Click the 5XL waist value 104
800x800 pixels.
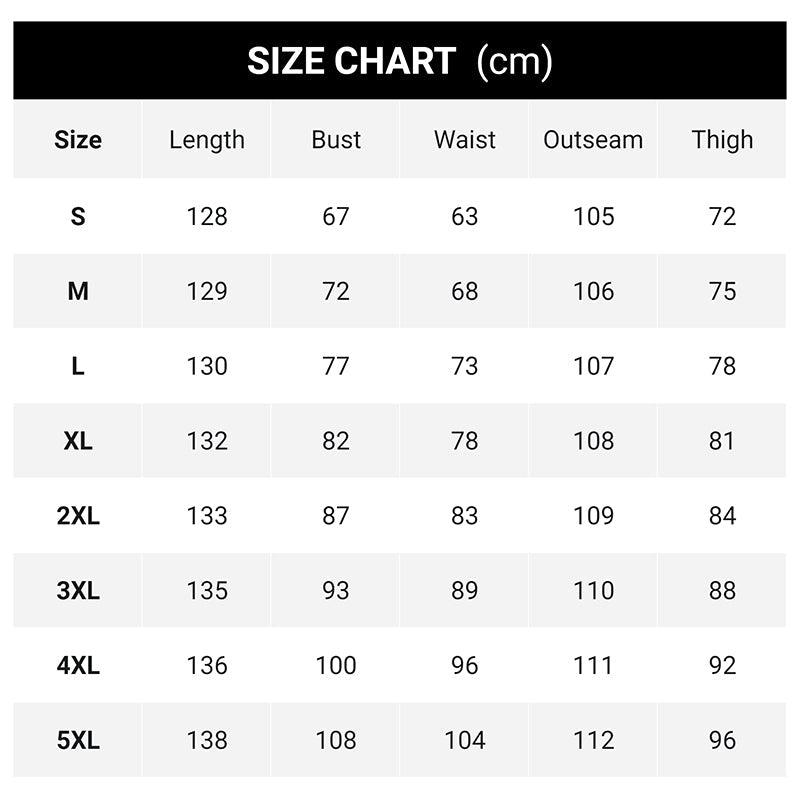pos(465,741)
